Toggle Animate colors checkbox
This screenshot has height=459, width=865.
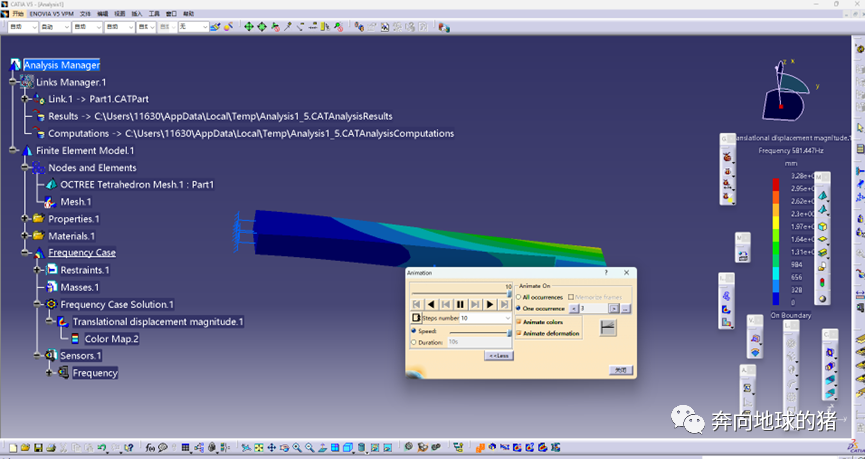[x=519, y=322]
